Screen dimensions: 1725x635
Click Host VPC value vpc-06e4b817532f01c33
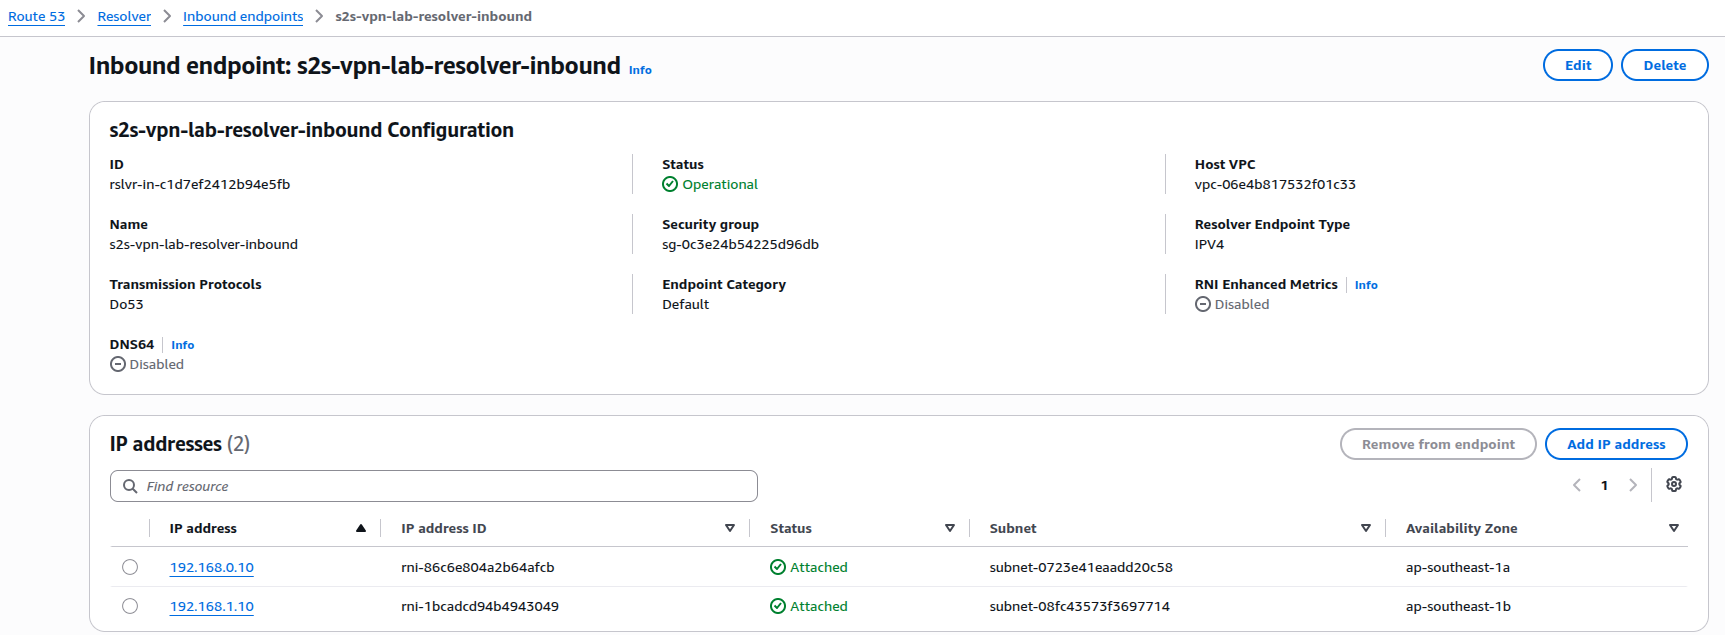click(x=1275, y=184)
